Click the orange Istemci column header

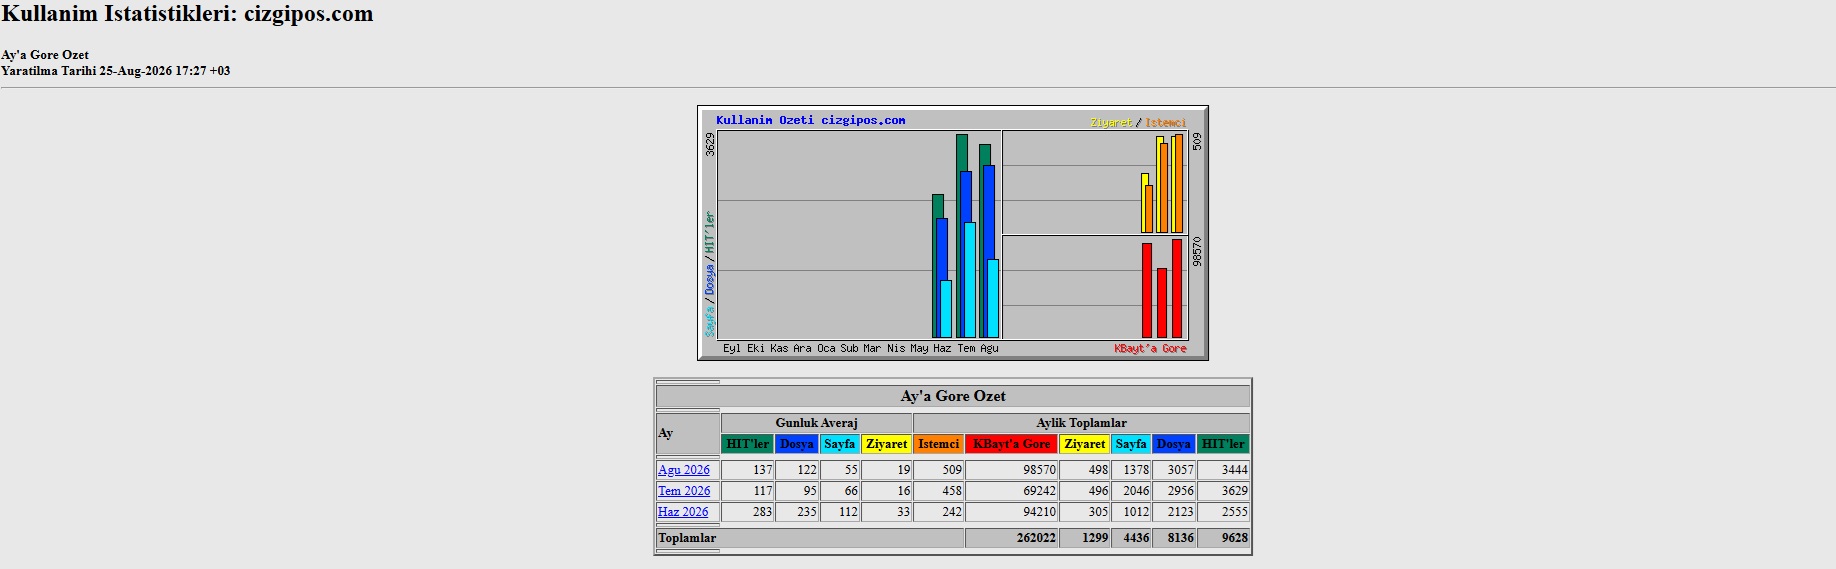click(939, 444)
